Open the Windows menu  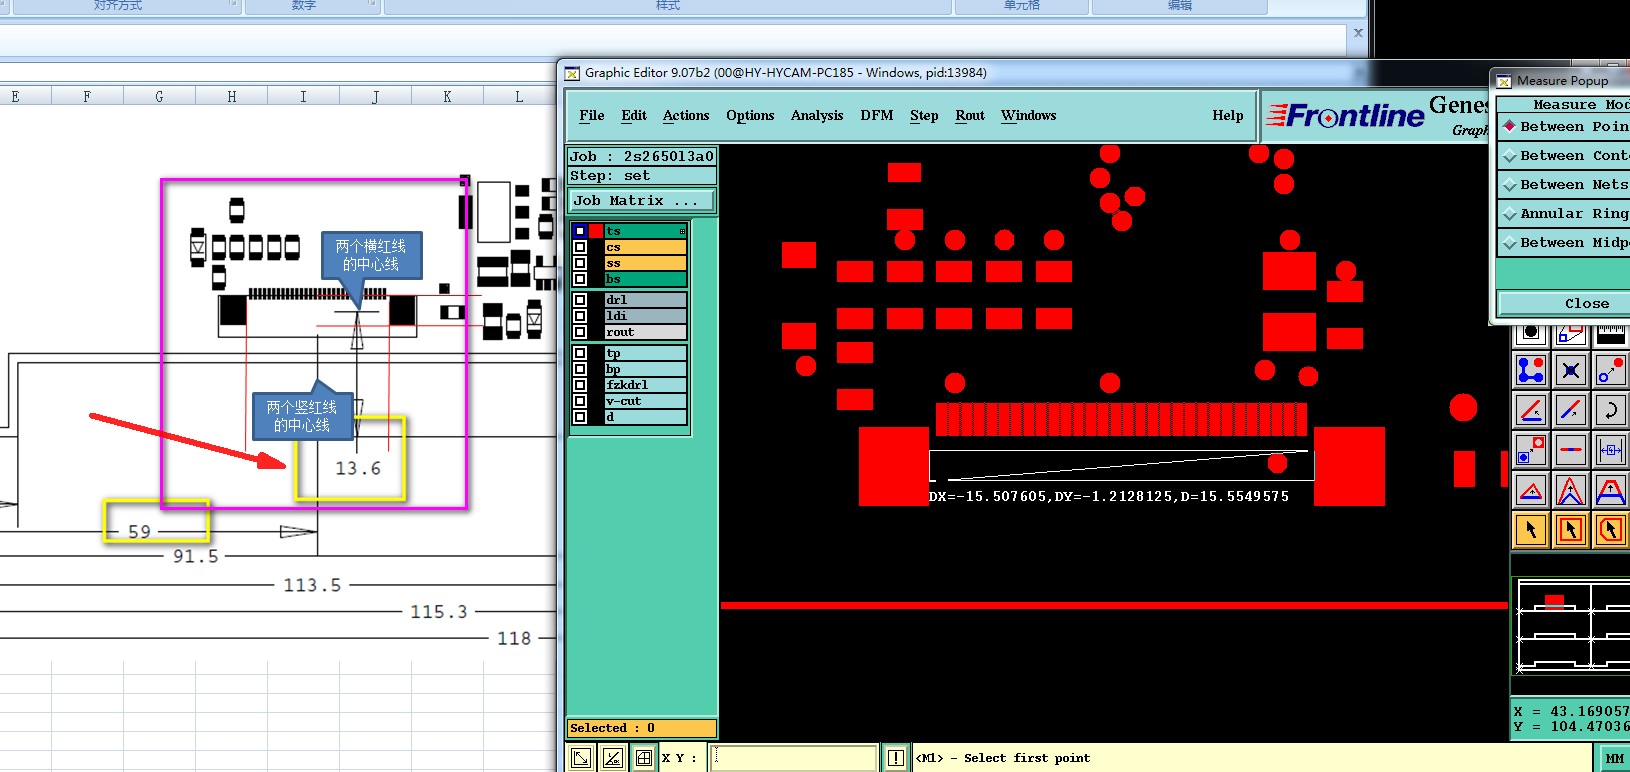1029,116
